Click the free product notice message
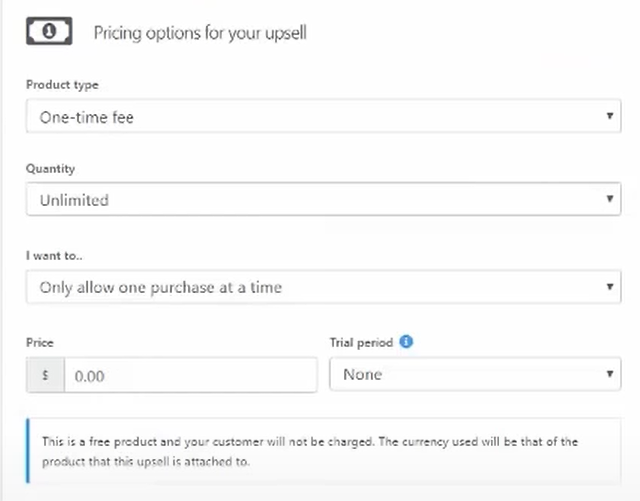640x501 pixels. point(310,452)
